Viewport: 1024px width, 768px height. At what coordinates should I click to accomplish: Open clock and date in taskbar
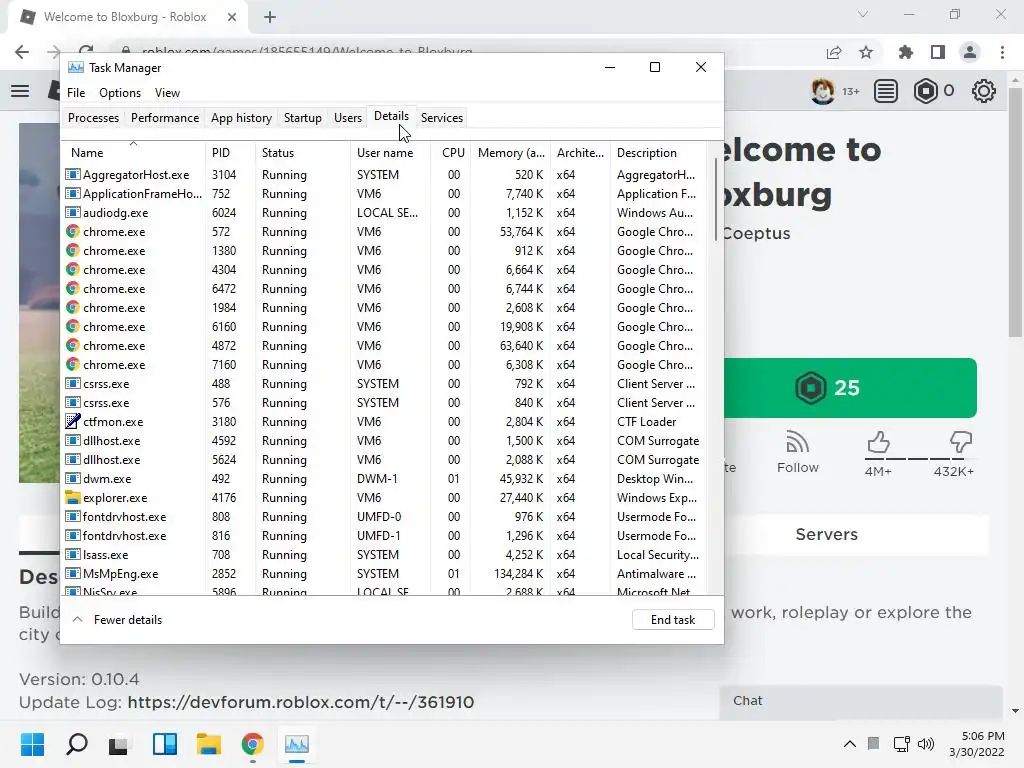pos(976,744)
